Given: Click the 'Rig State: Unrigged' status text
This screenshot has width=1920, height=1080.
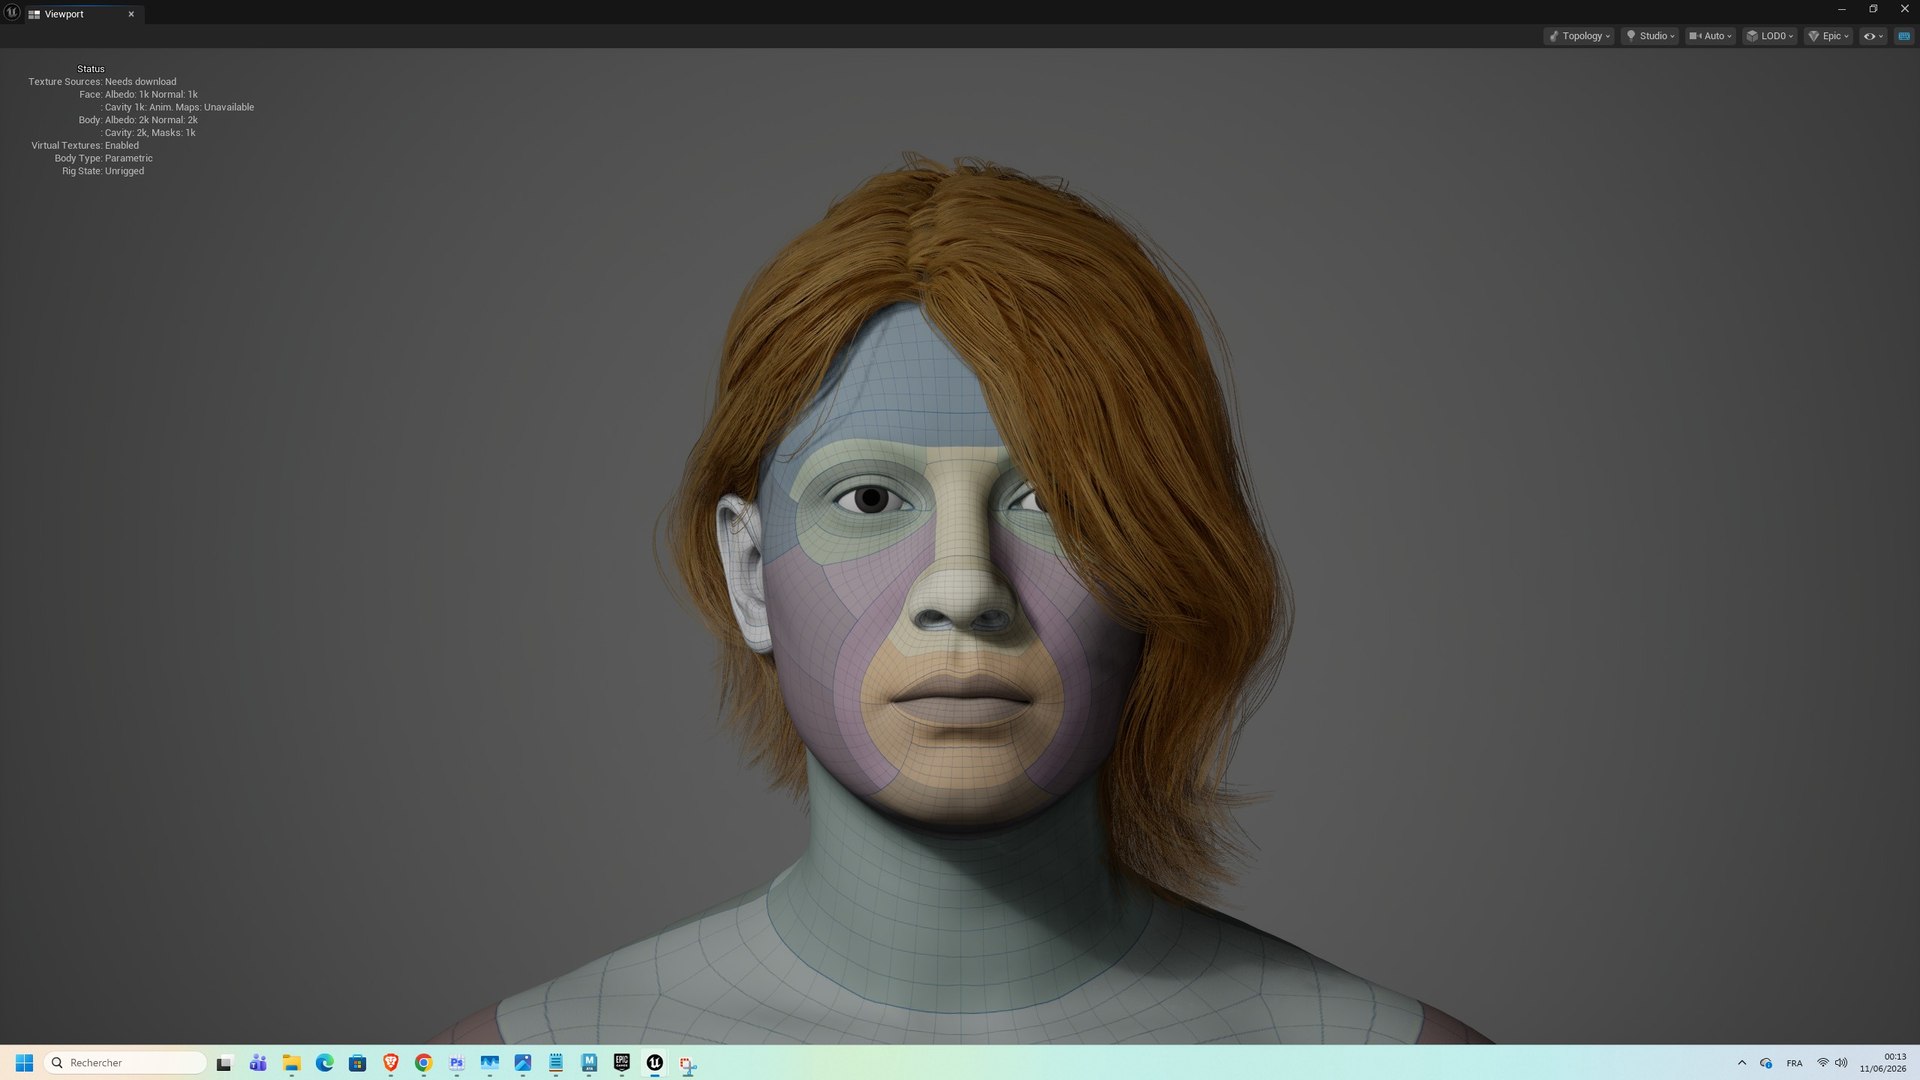Looking at the screenshot, I should click(103, 171).
